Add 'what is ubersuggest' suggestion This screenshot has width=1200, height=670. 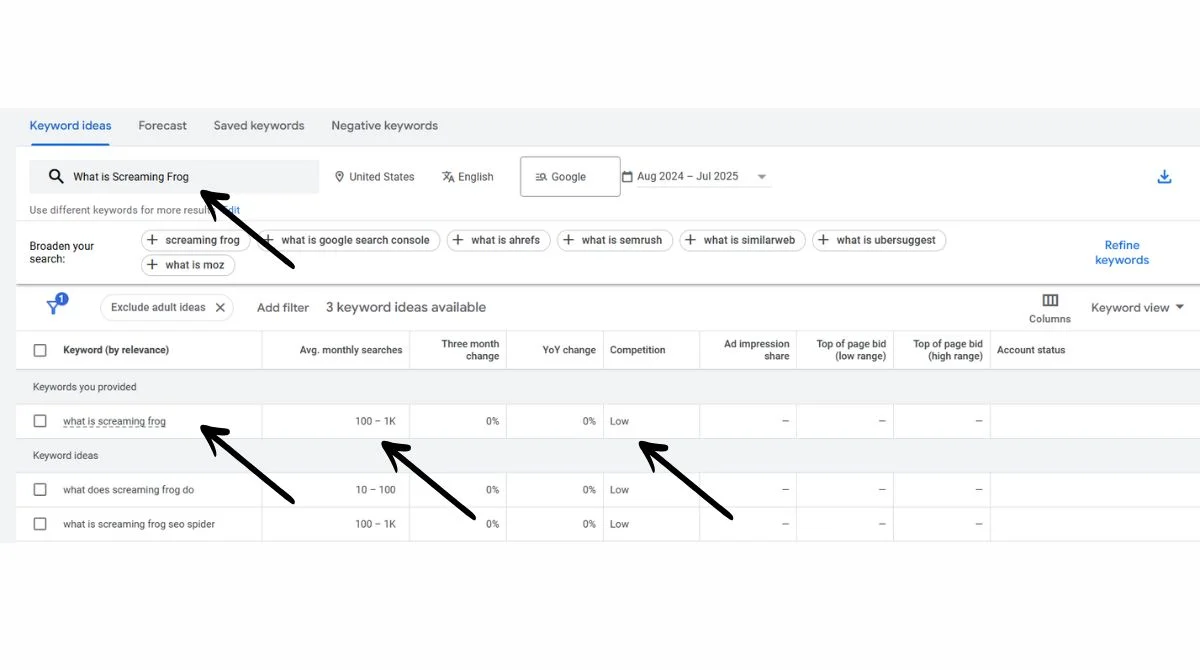(x=879, y=240)
